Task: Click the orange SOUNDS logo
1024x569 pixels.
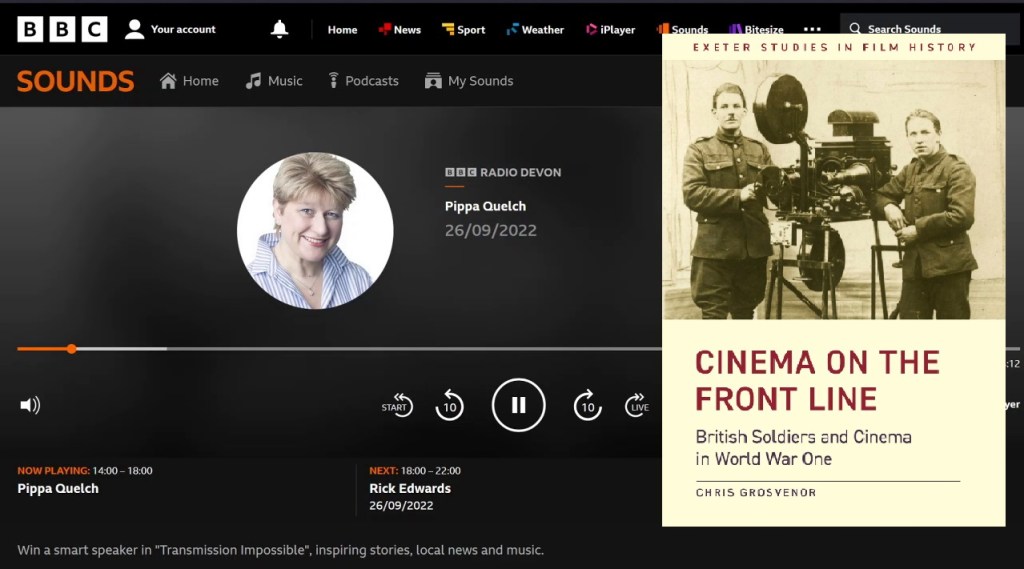Action: [76, 82]
